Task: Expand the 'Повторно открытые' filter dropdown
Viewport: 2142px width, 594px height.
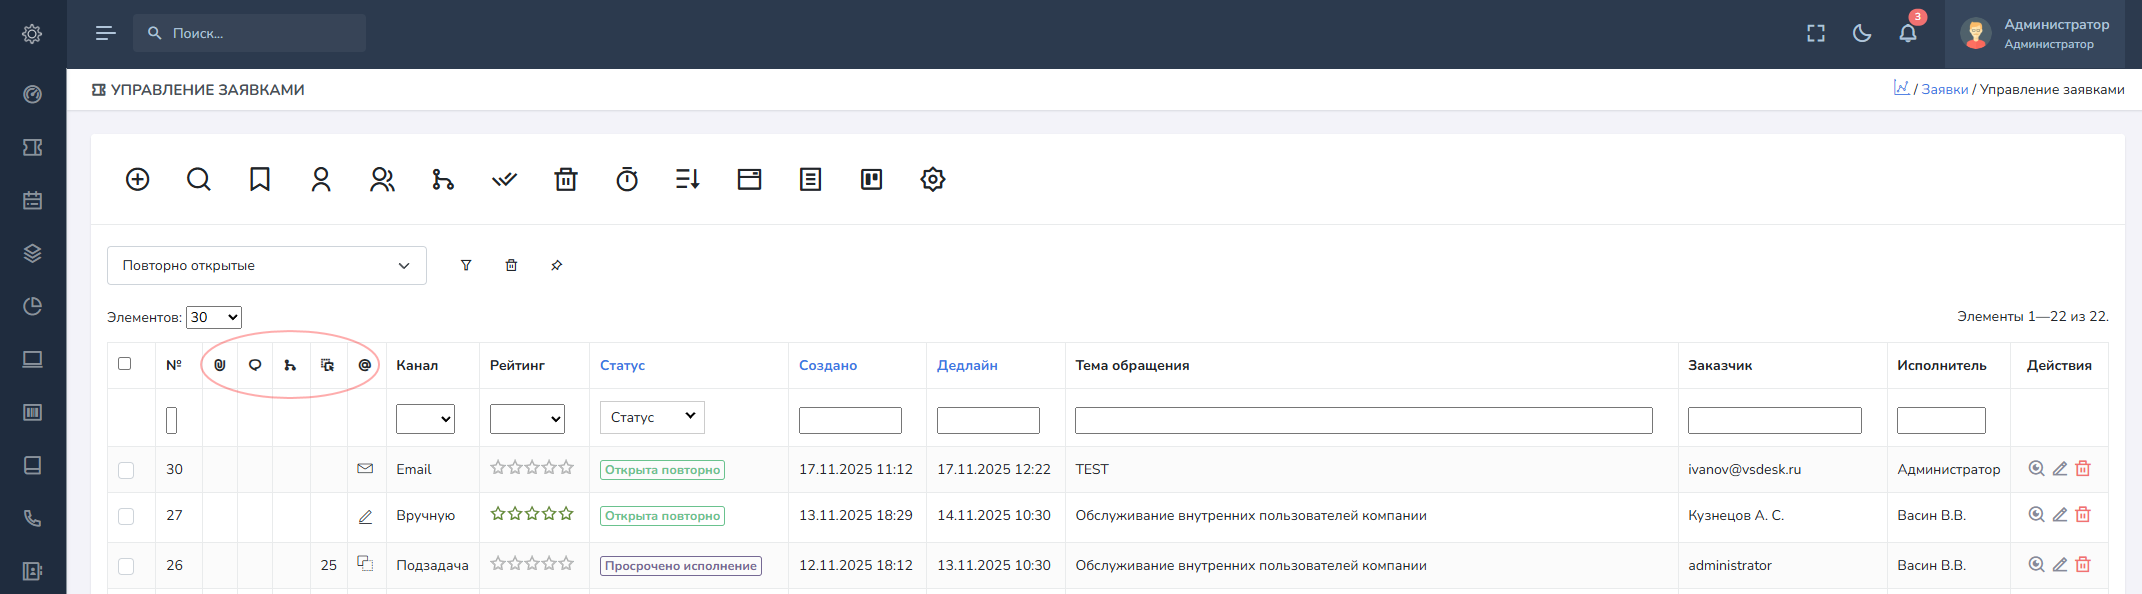Action: click(x=267, y=265)
